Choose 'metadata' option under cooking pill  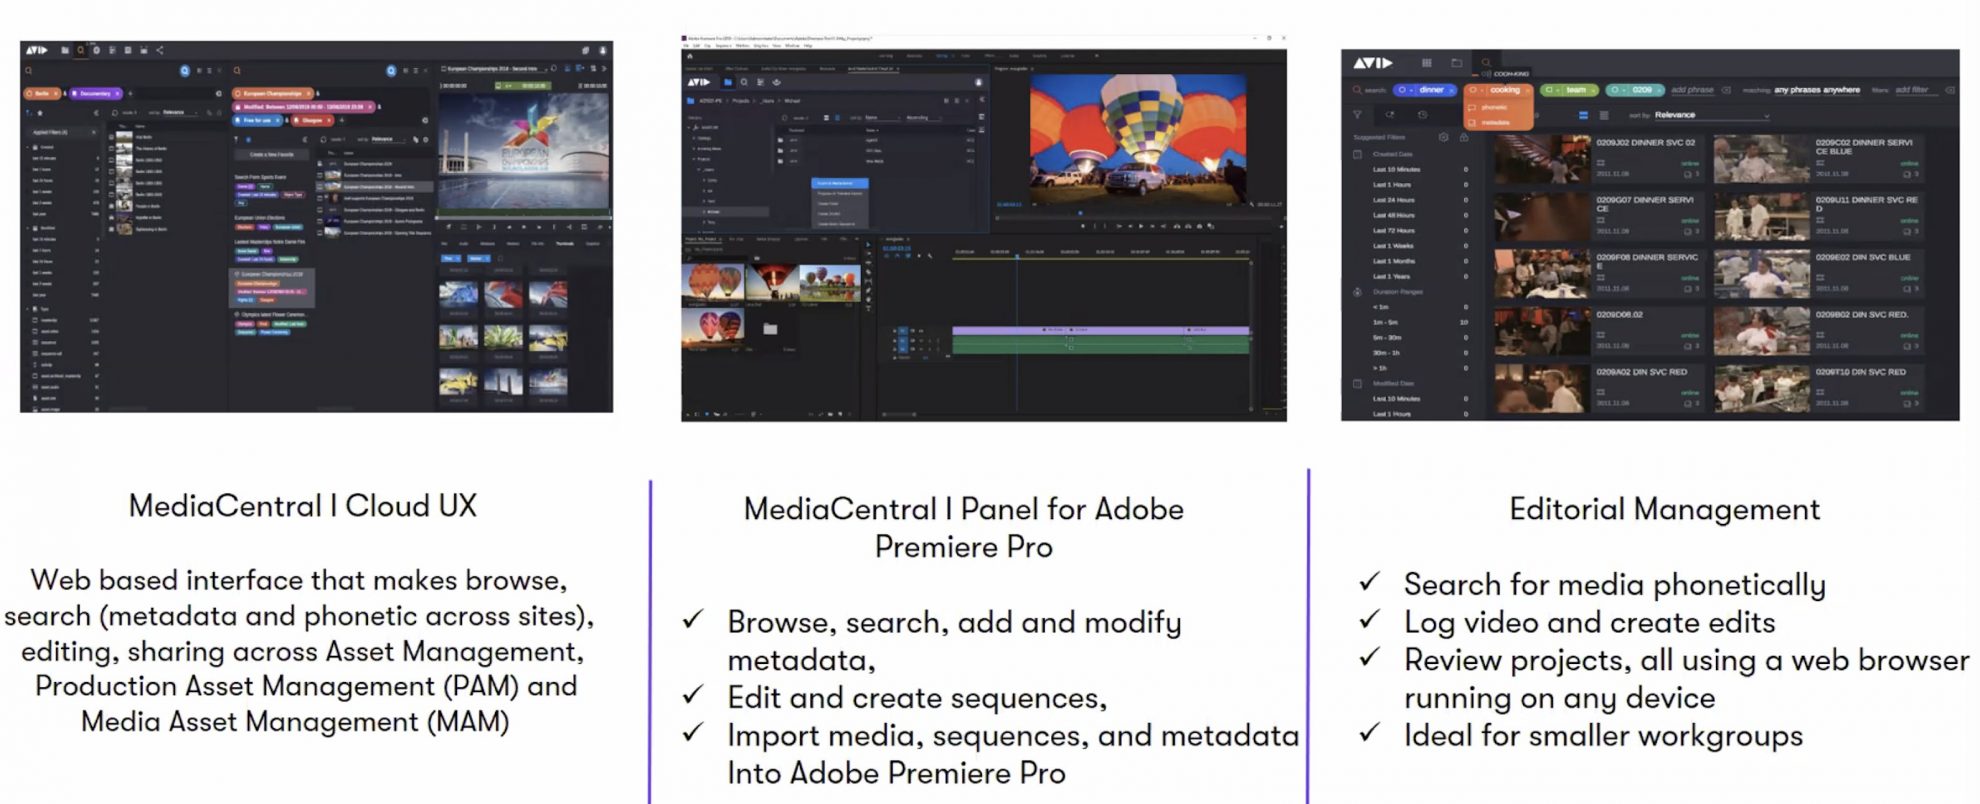[x=1496, y=122]
